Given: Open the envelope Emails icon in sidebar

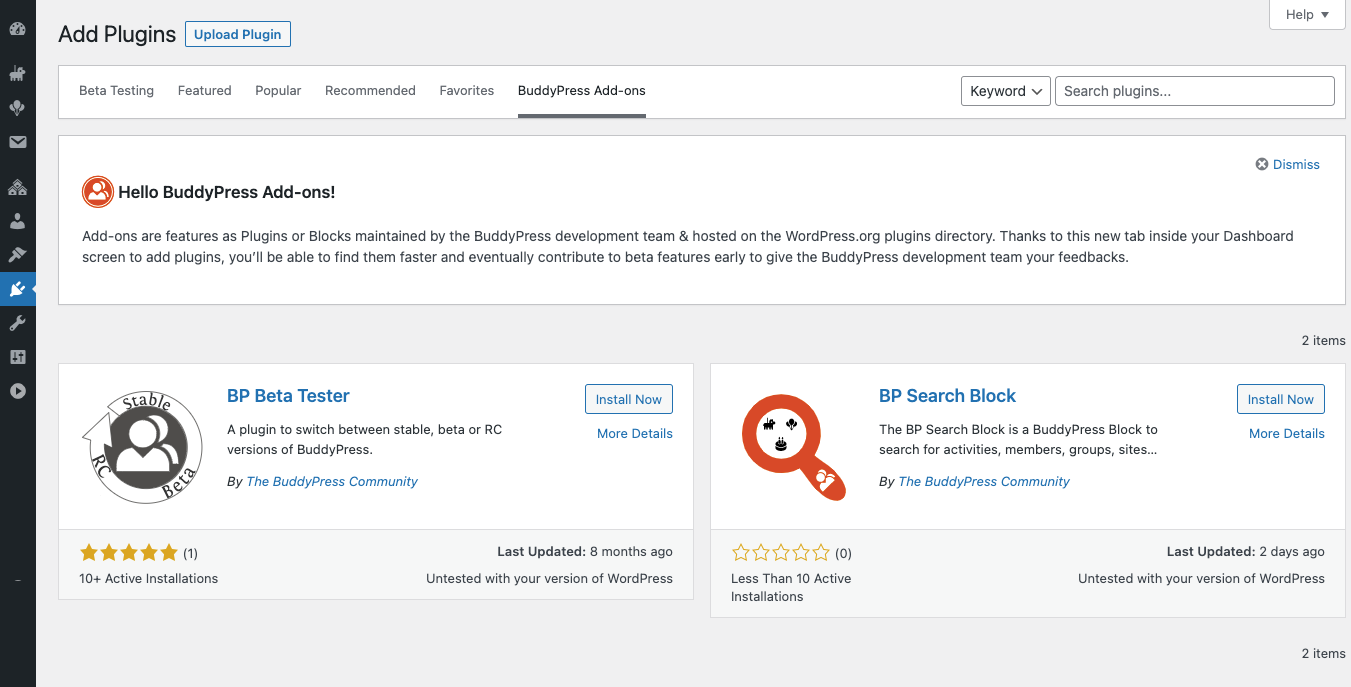Looking at the screenshot, I should [17, 142].
